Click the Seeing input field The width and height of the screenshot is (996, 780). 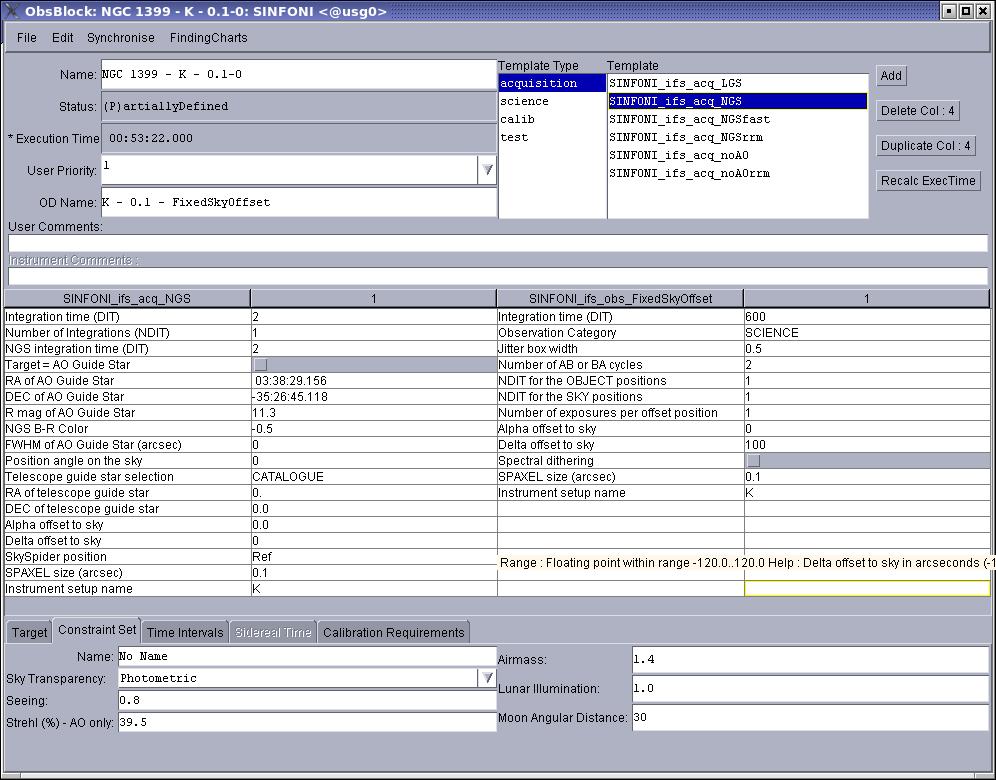(x=307, y=700)
